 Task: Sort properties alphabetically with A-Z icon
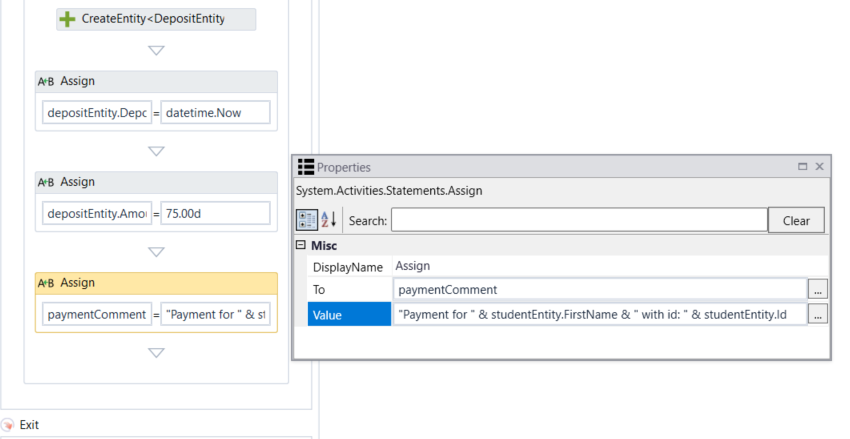[x=331, y=220]
